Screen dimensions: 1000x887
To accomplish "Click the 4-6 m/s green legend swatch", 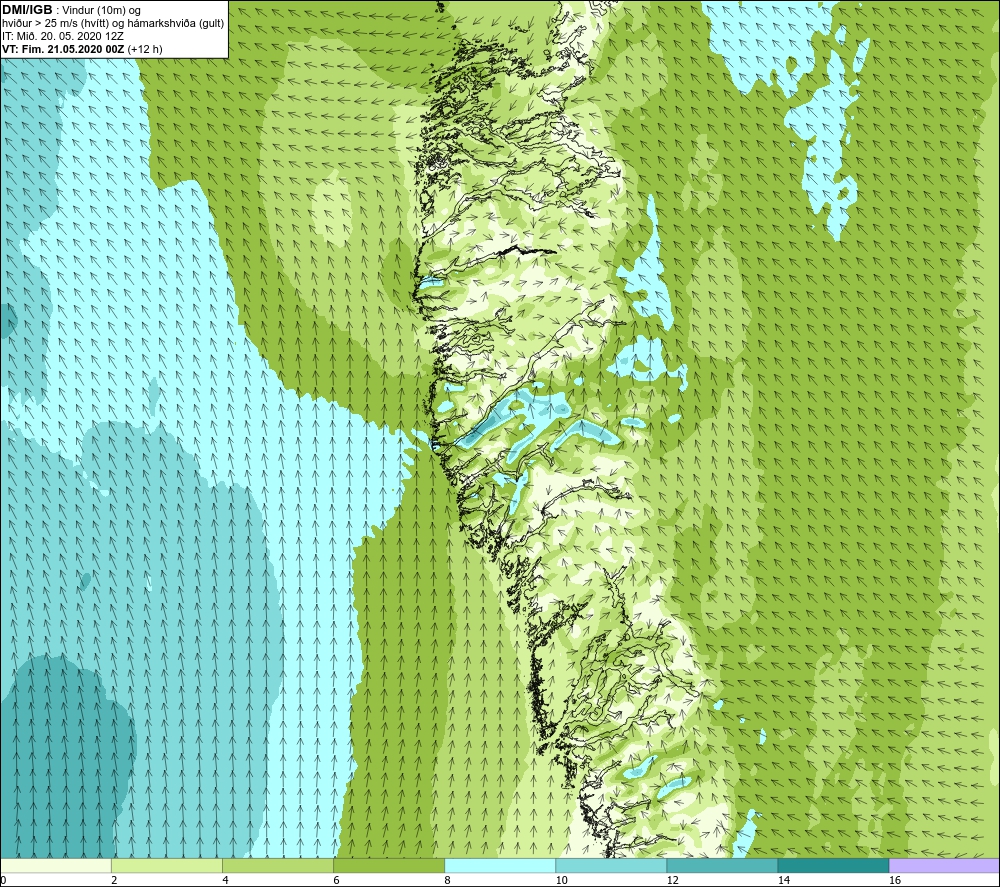I will point(277,866).
